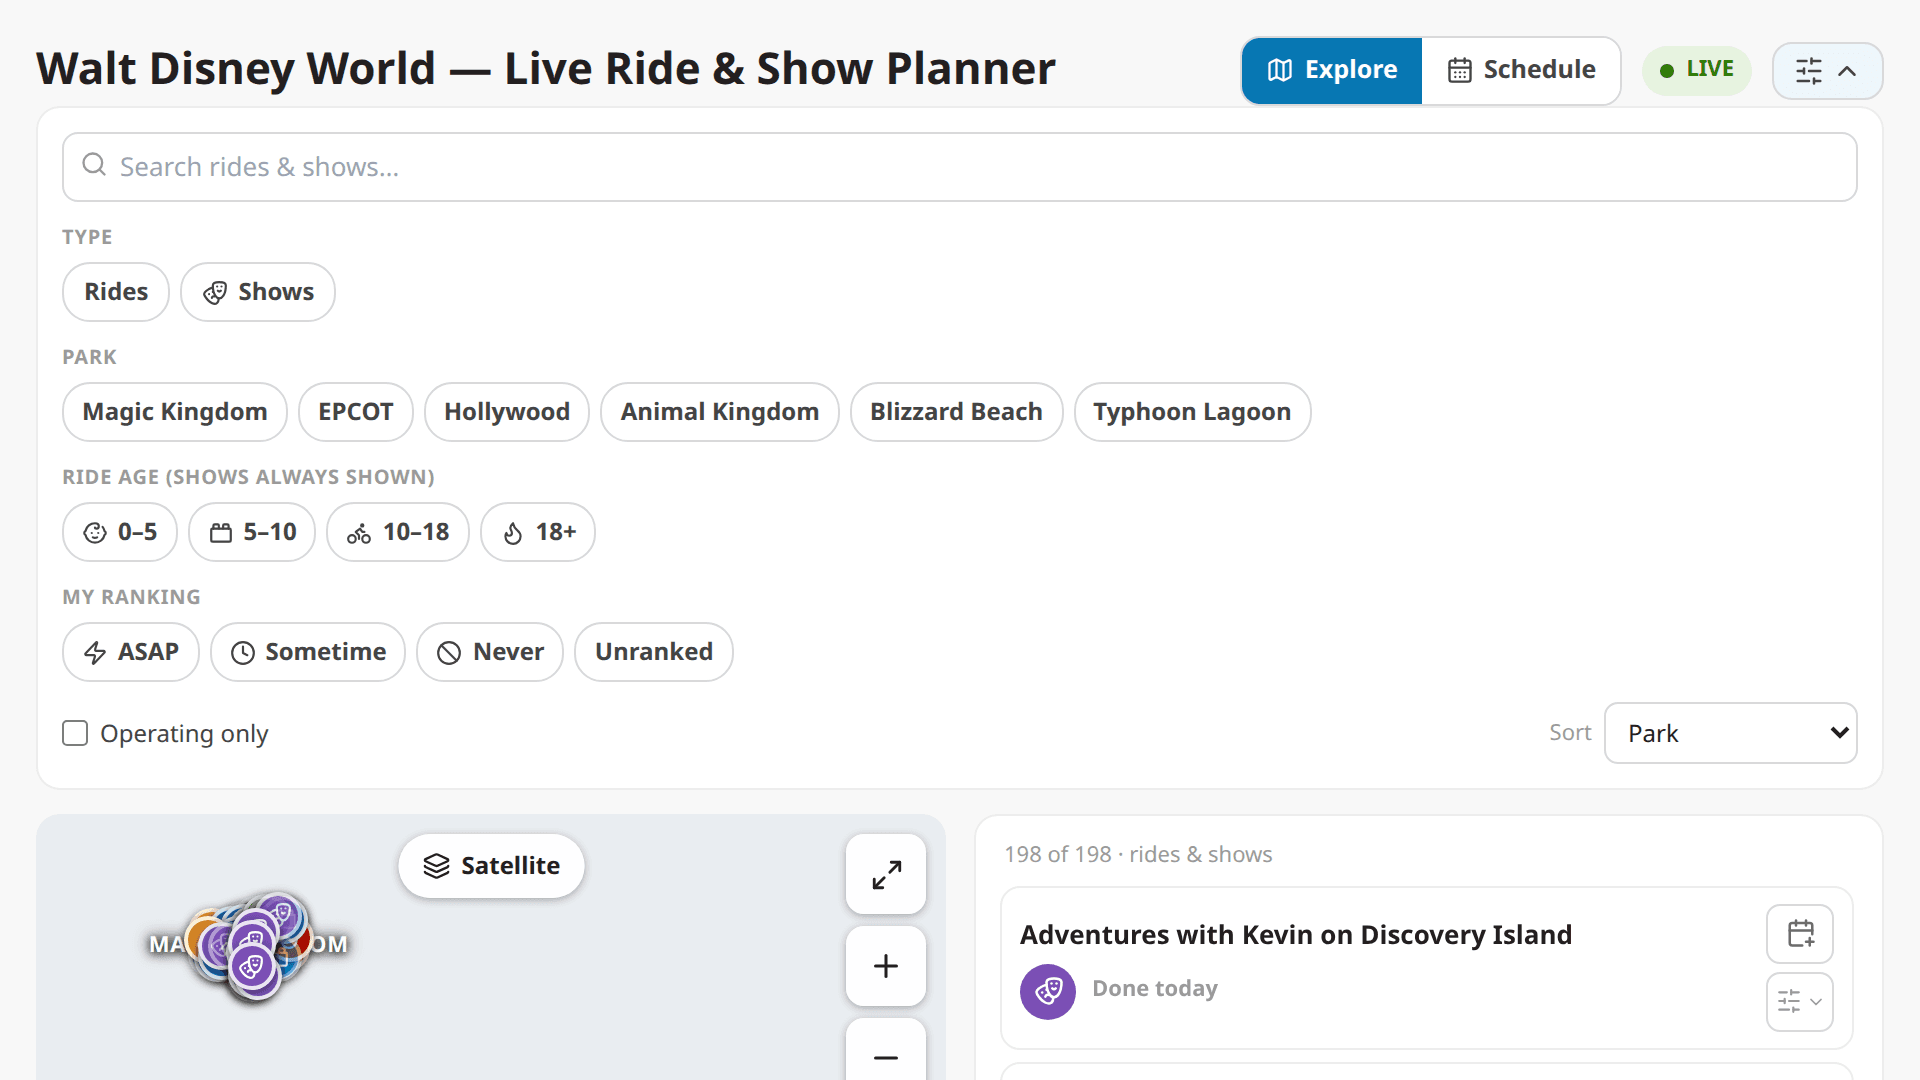Select the 0–5 ride age chip

coord(120,532)
